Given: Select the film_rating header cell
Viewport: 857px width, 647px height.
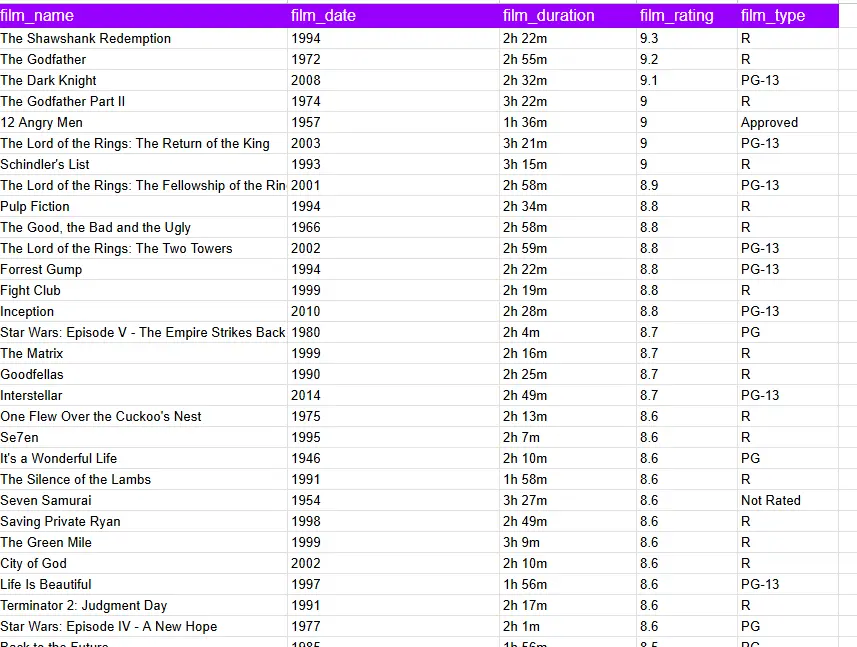Looking at the screenshot, I should [x=687, y=15].
